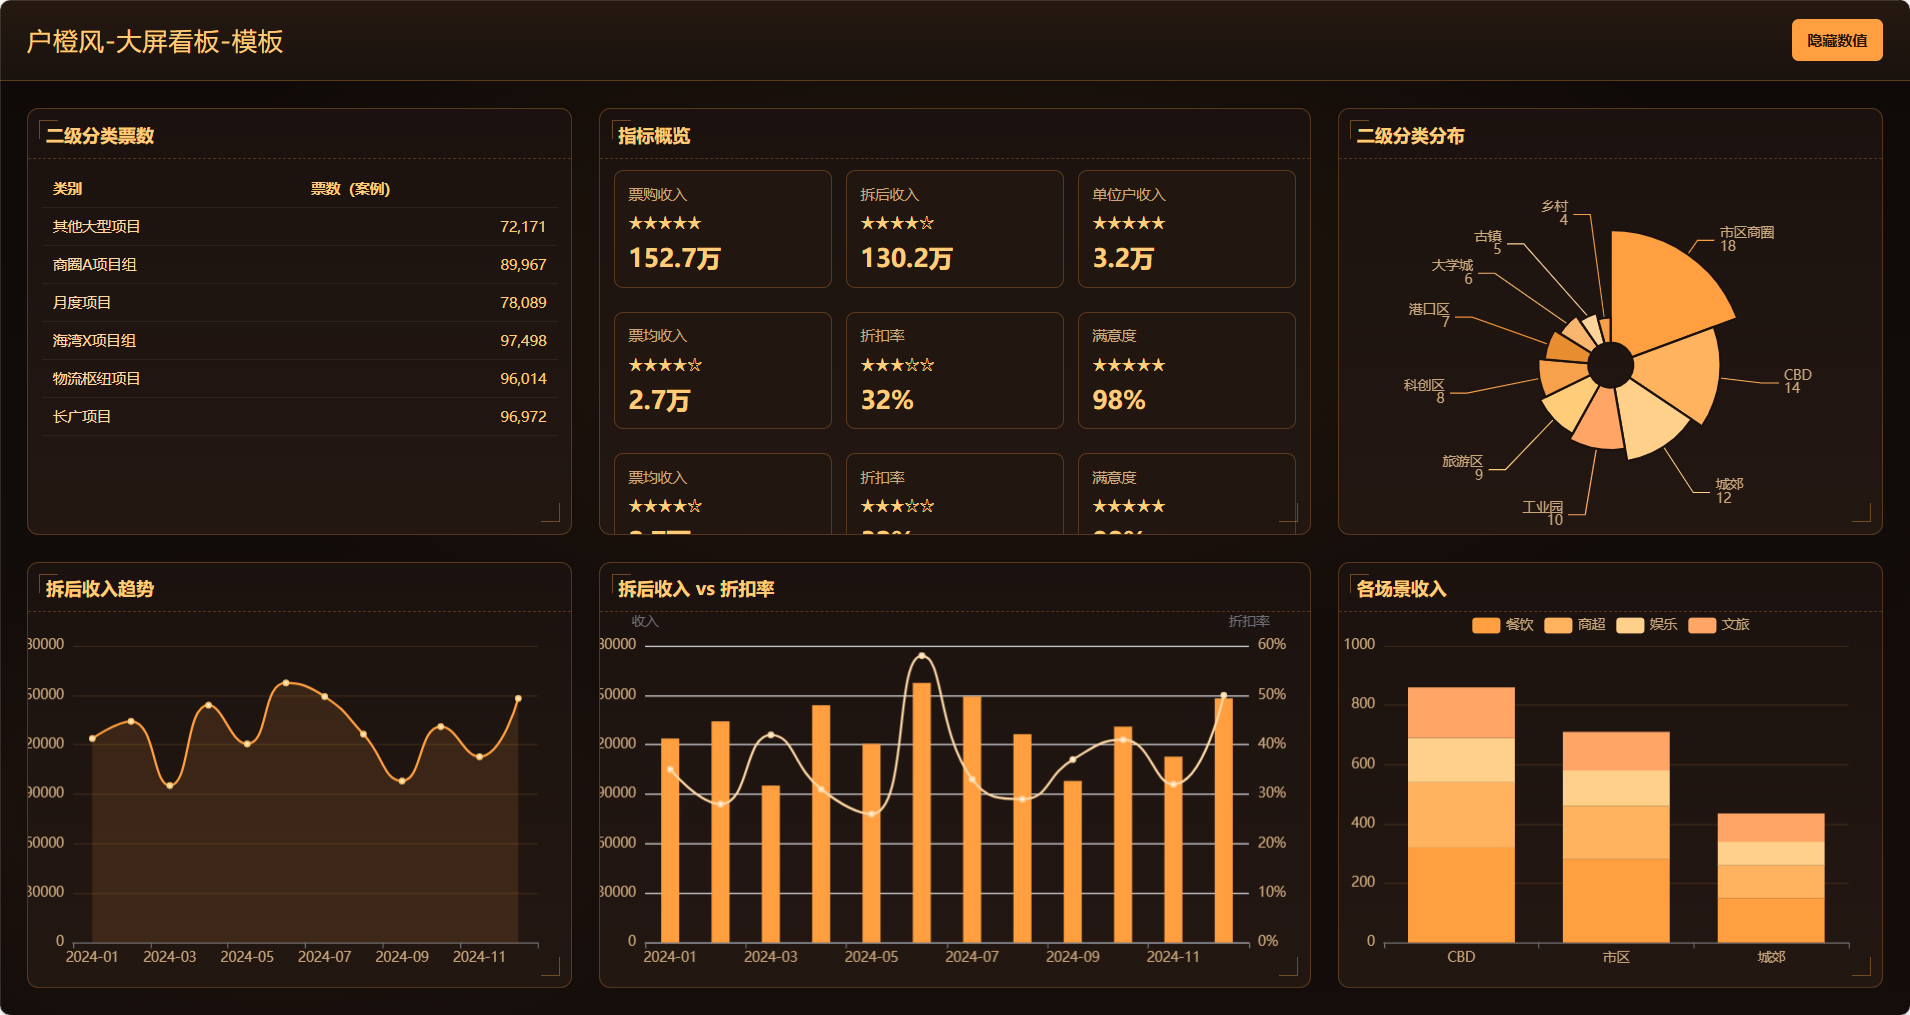The height and width of the screenshot is (1015, 1910).
Task: Open the 二级分类票数 panel title
Action: pos(100,136)
